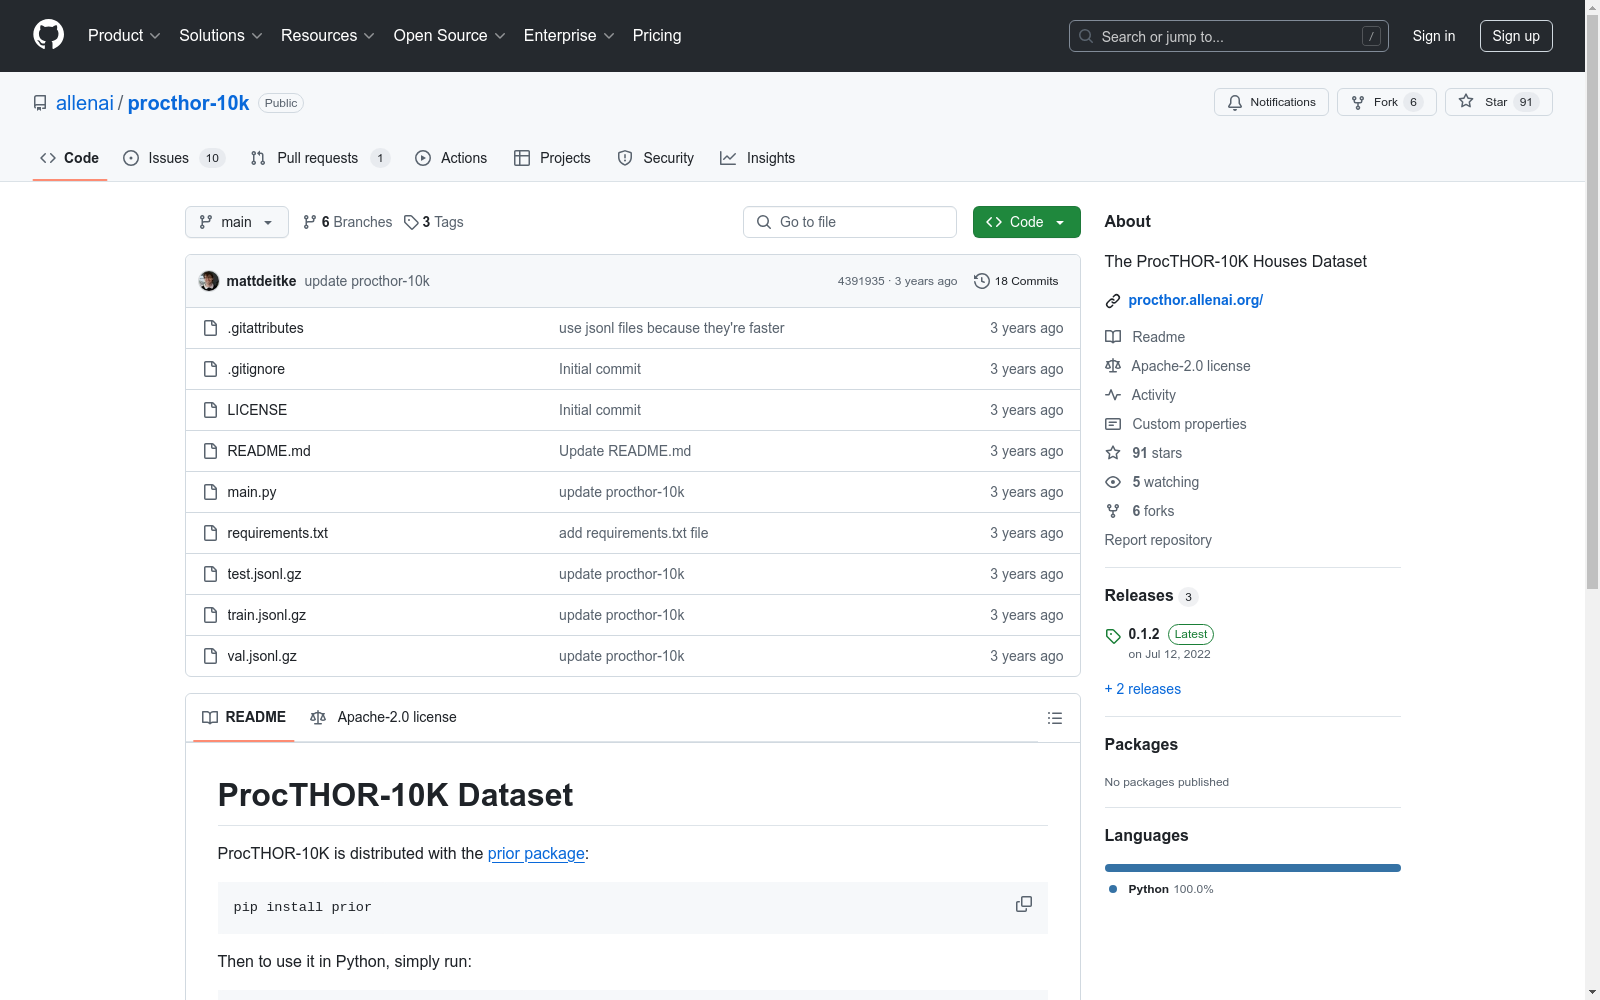
Task: Open README outline list icon
Action: click(1055, 718)
